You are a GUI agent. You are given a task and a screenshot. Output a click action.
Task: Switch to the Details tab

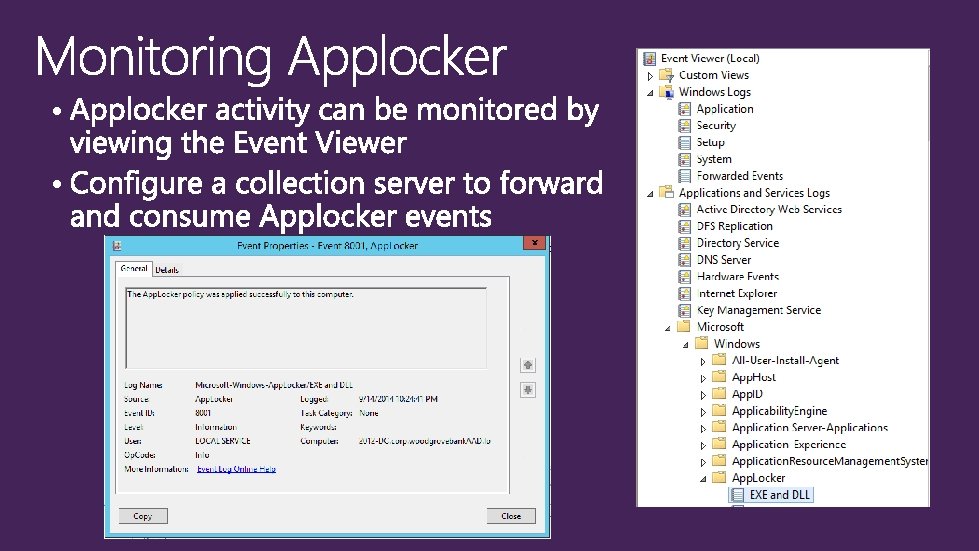167,270
